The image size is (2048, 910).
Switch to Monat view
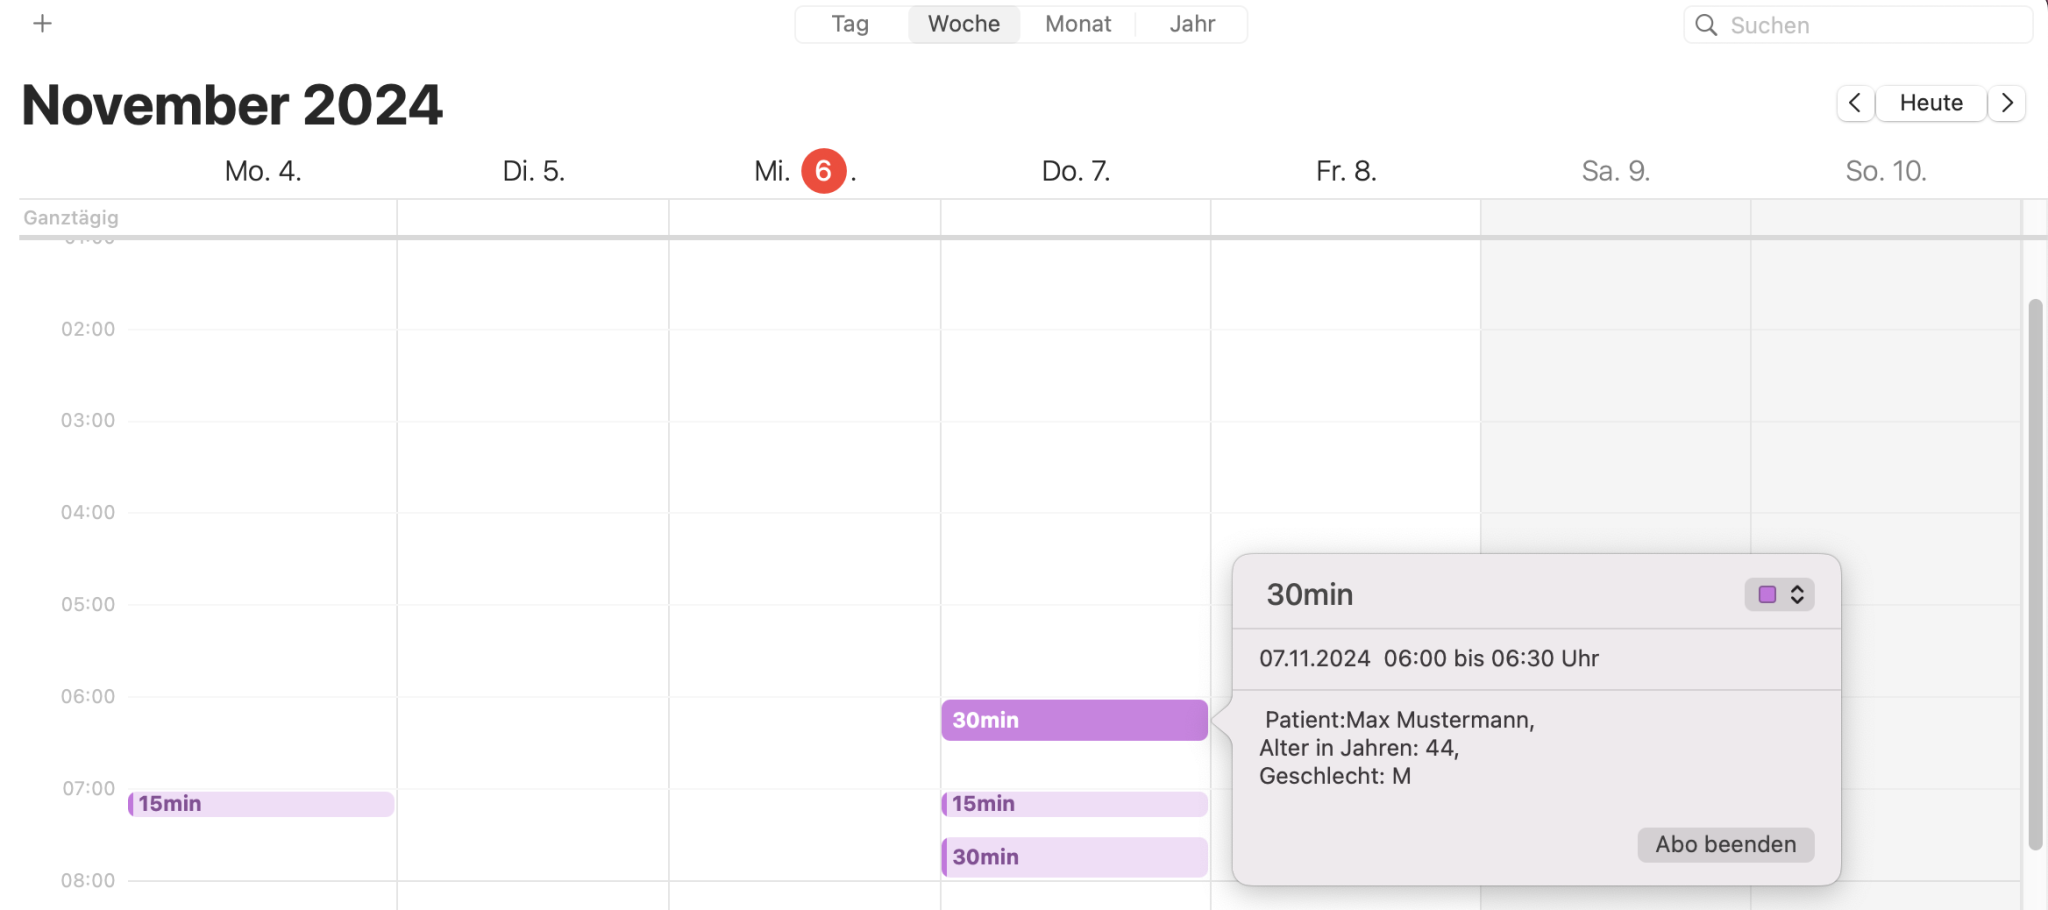pos(1078,24)
